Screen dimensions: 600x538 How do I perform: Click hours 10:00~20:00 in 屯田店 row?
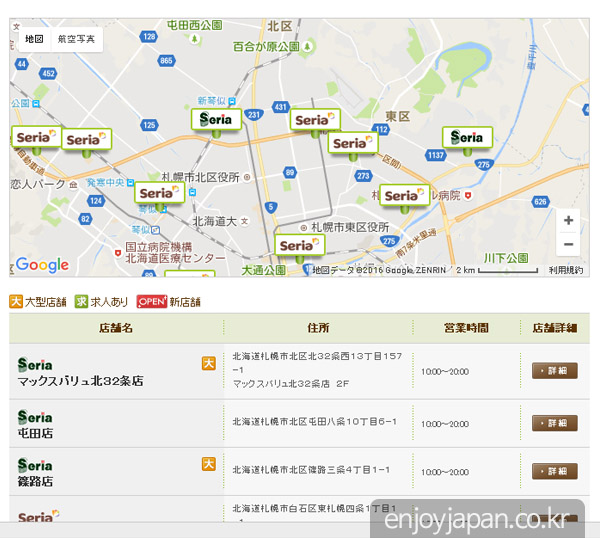445,424
